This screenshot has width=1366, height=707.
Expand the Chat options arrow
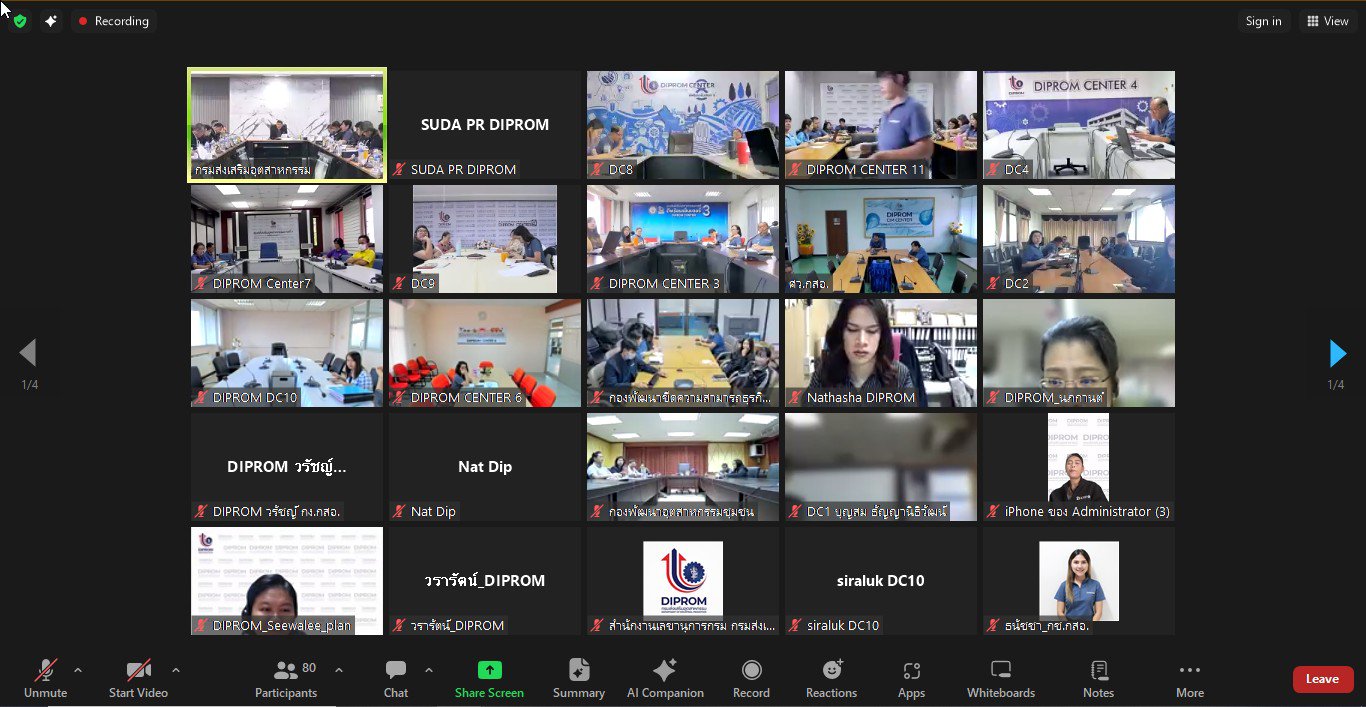click(429, 670)
